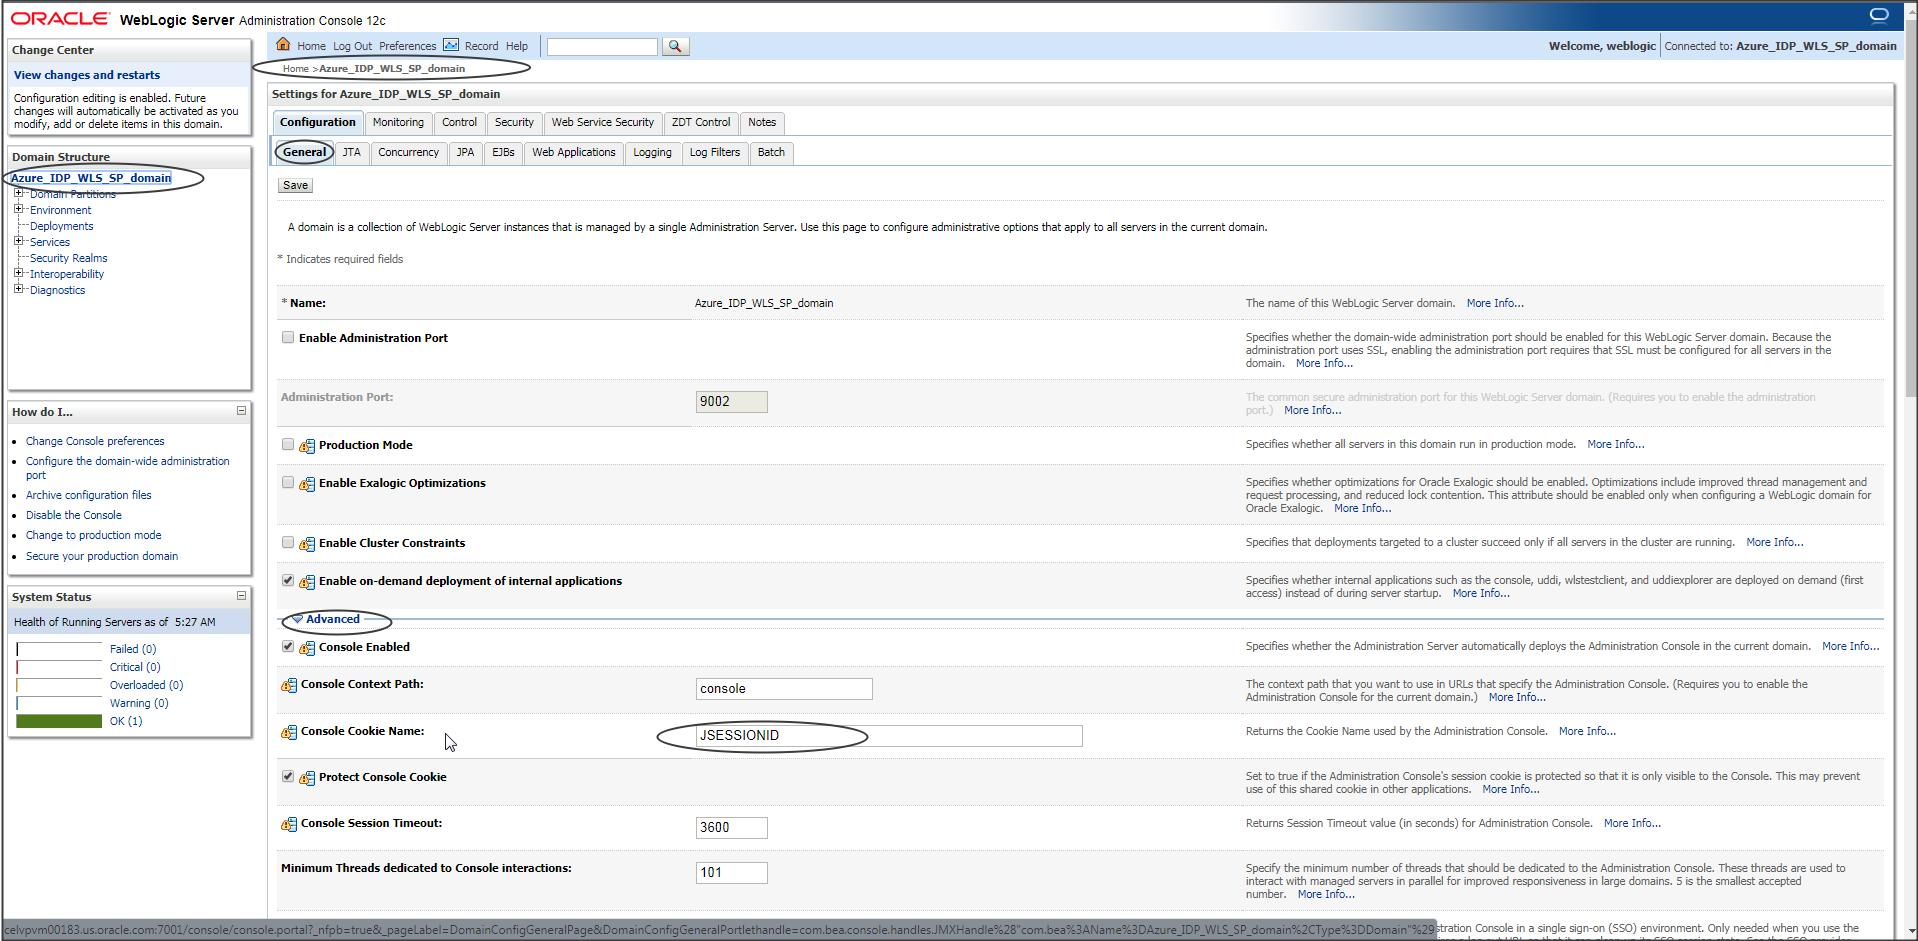
Task: Open Archive configuration files help link
Action: [x=89, y=495]
